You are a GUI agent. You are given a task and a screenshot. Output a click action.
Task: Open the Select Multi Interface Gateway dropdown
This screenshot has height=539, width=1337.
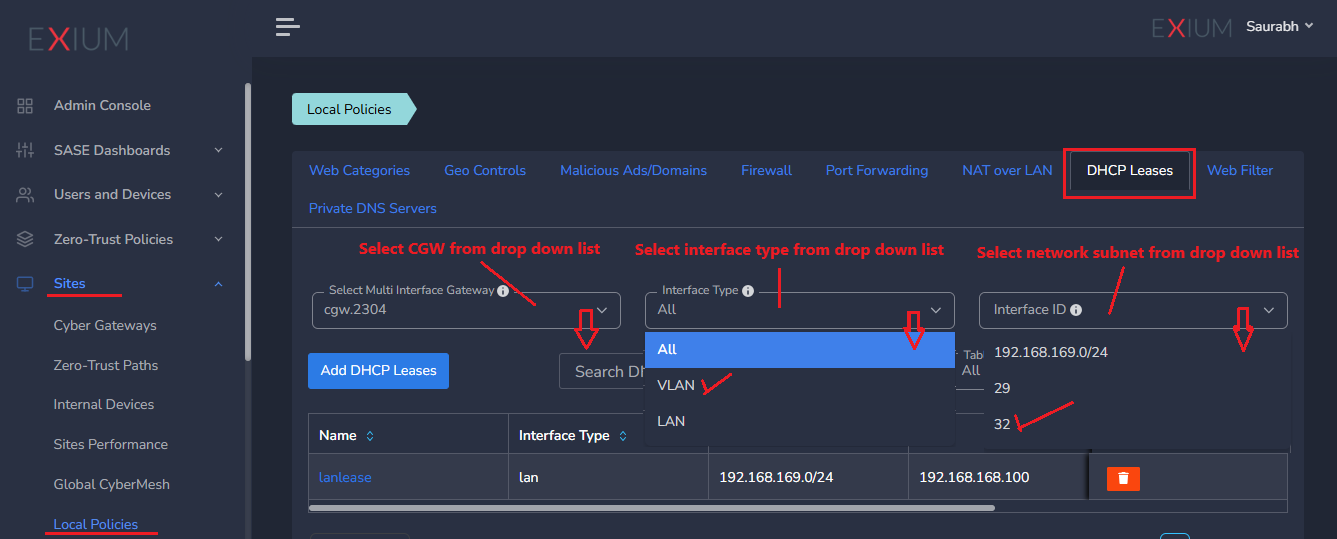[466, 310]
